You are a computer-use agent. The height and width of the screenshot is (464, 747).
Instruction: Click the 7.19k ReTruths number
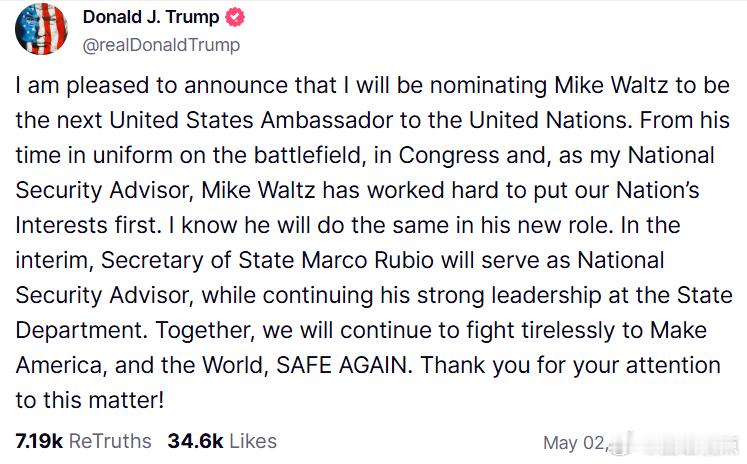click(x=37, y=440)
